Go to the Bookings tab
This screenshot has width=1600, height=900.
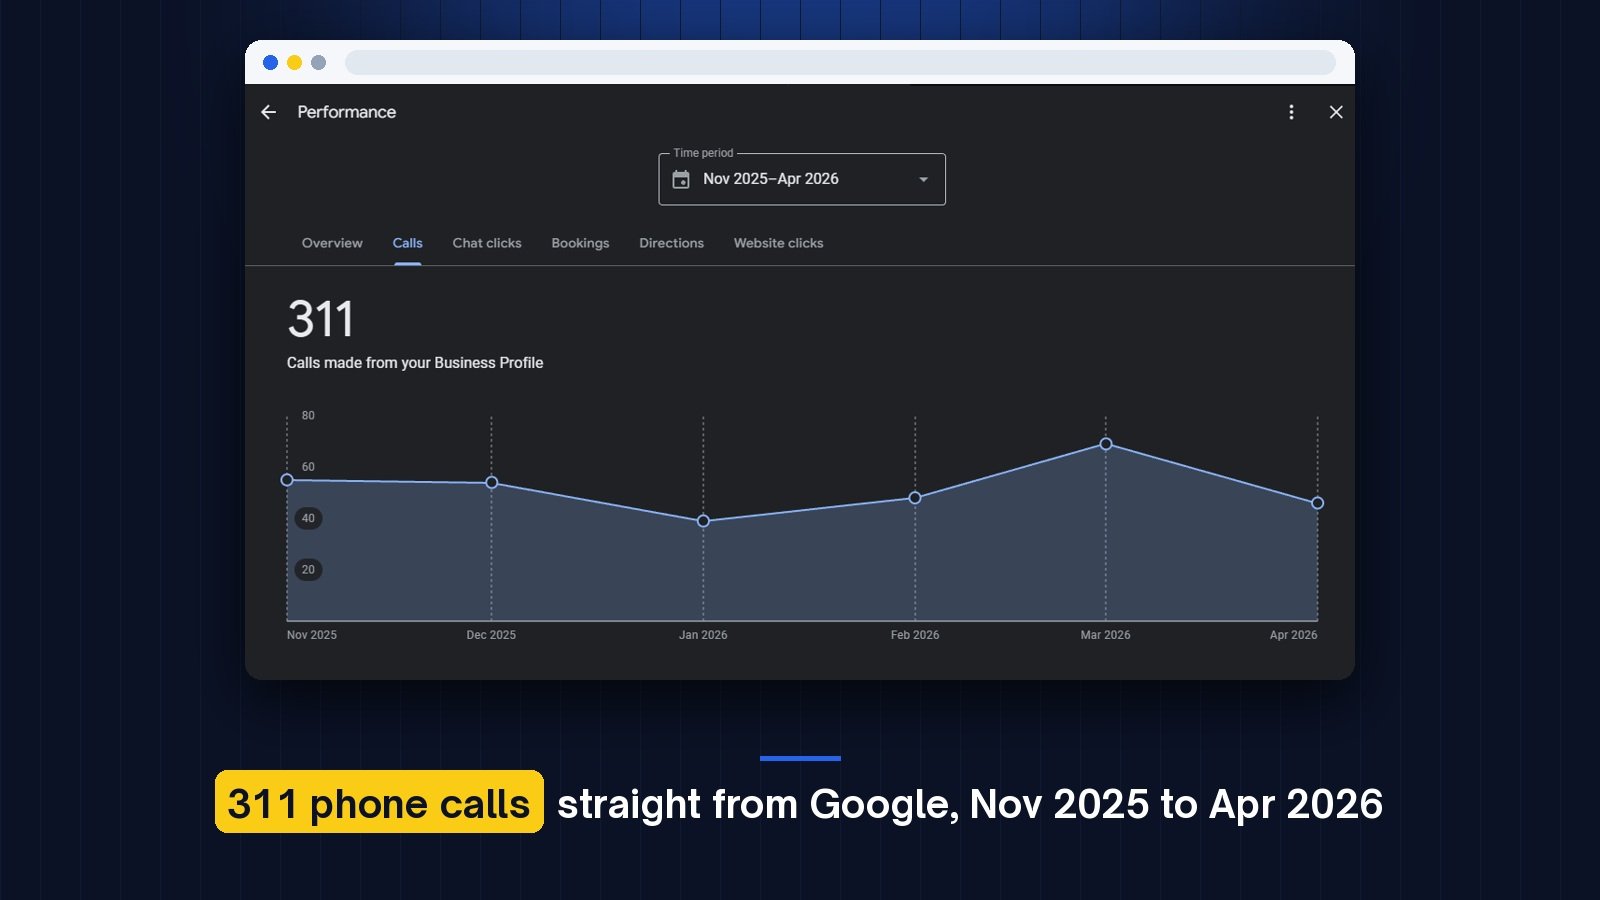point(580,243)
